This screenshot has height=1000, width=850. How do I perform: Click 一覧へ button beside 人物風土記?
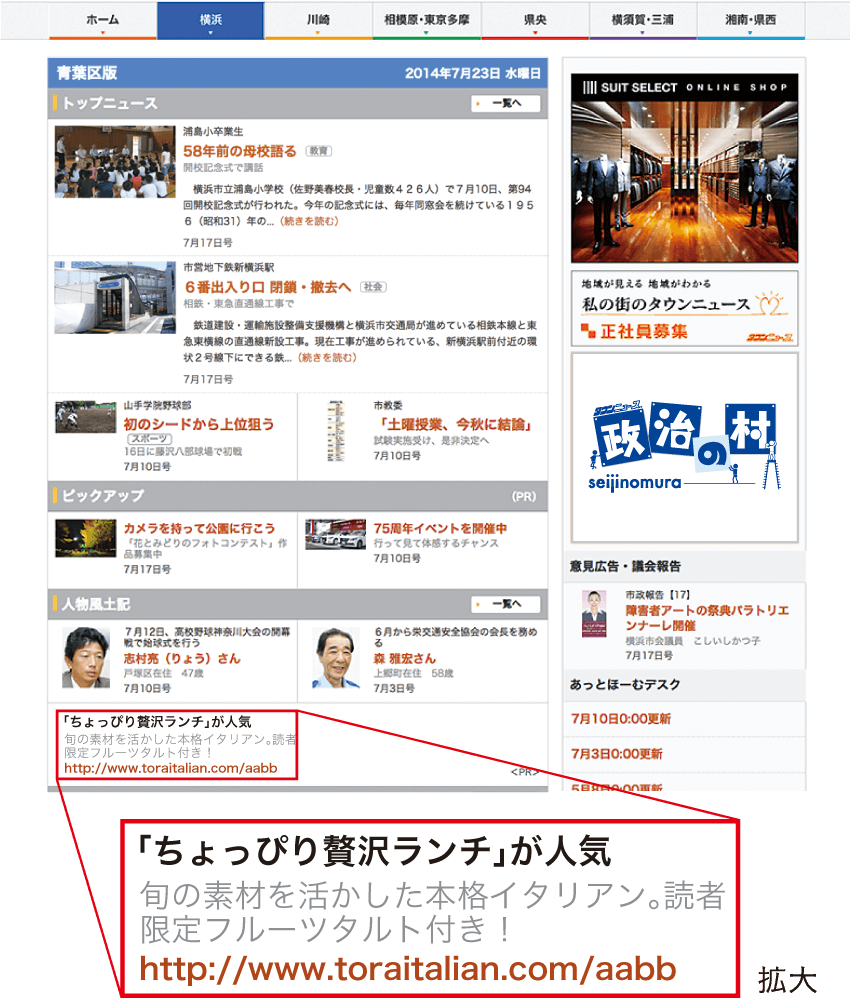(x=506, y=604)
